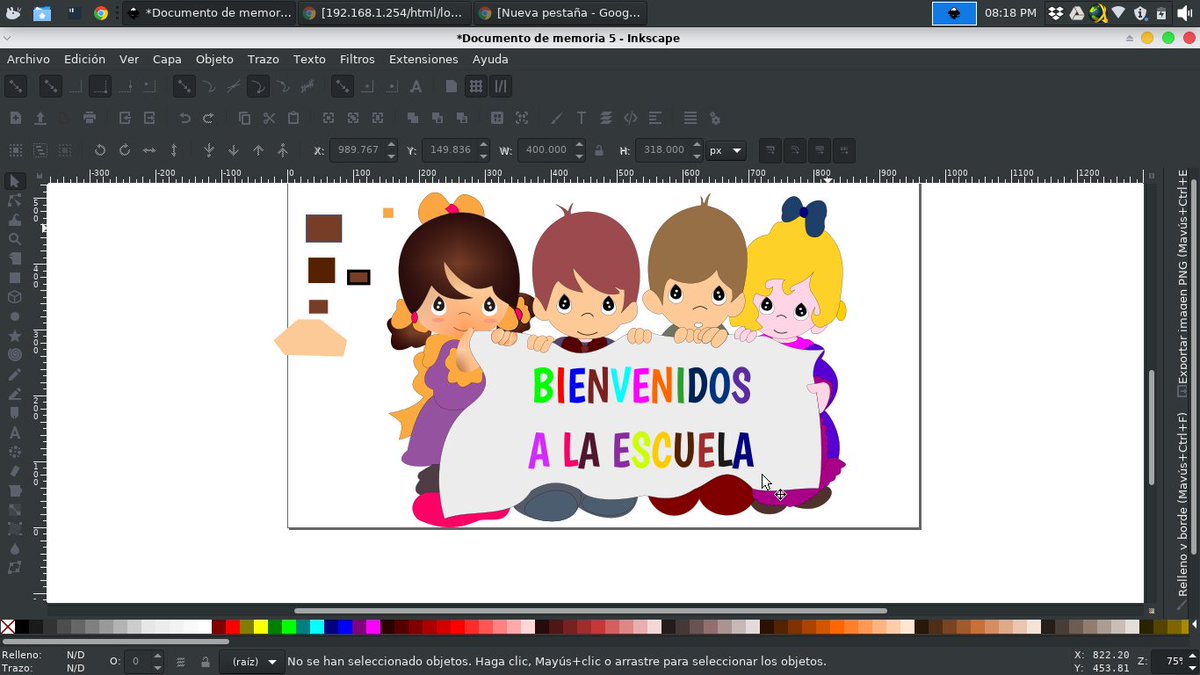Toggle layer lock in status bar
Image resolution: width=1200 pixels, height=675 pixels.
click(205, 662)
